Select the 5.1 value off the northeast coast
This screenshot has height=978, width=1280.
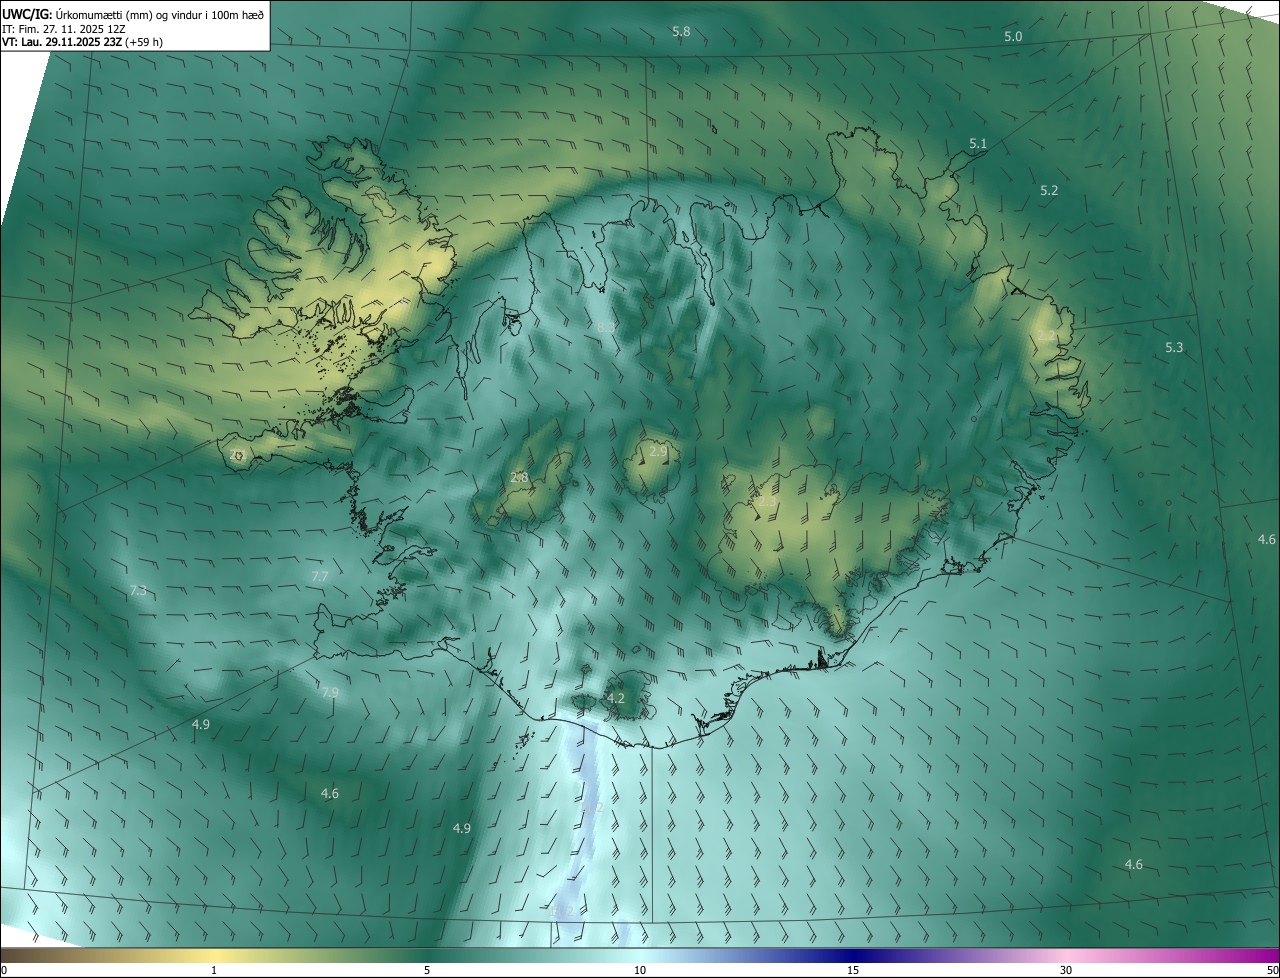[978, 144]
